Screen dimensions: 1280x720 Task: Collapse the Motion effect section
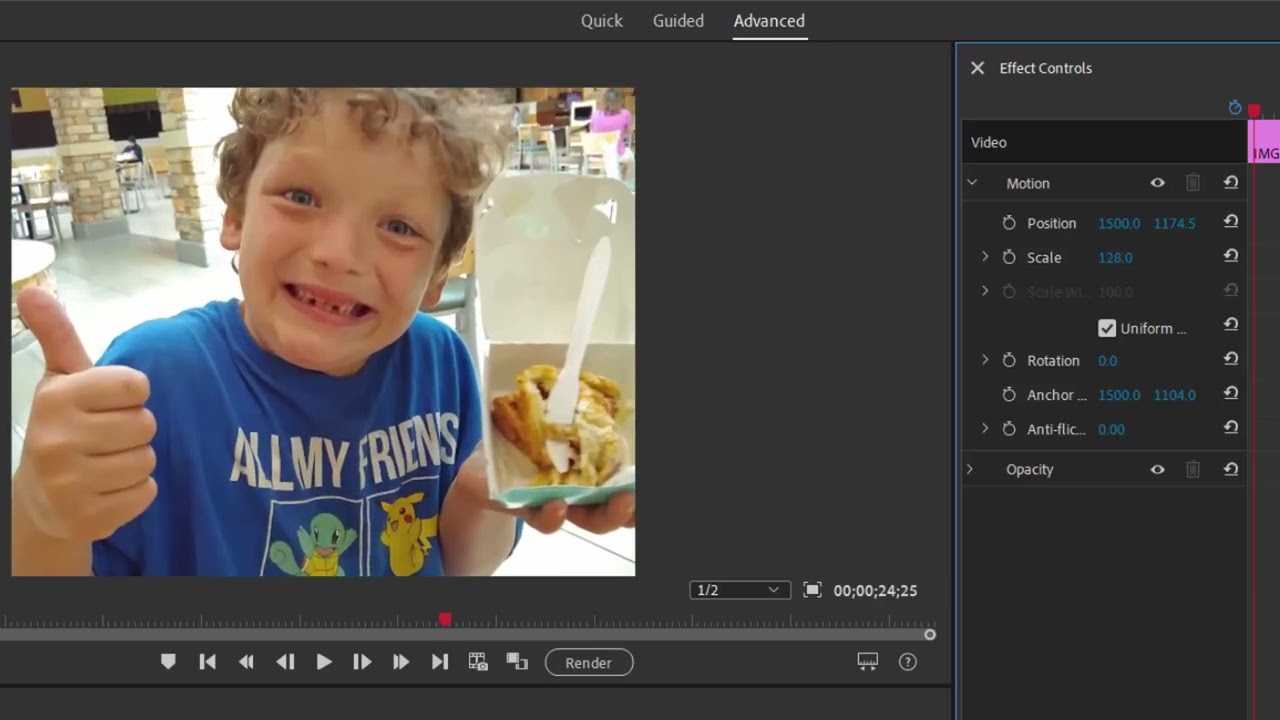pos(972,183)
